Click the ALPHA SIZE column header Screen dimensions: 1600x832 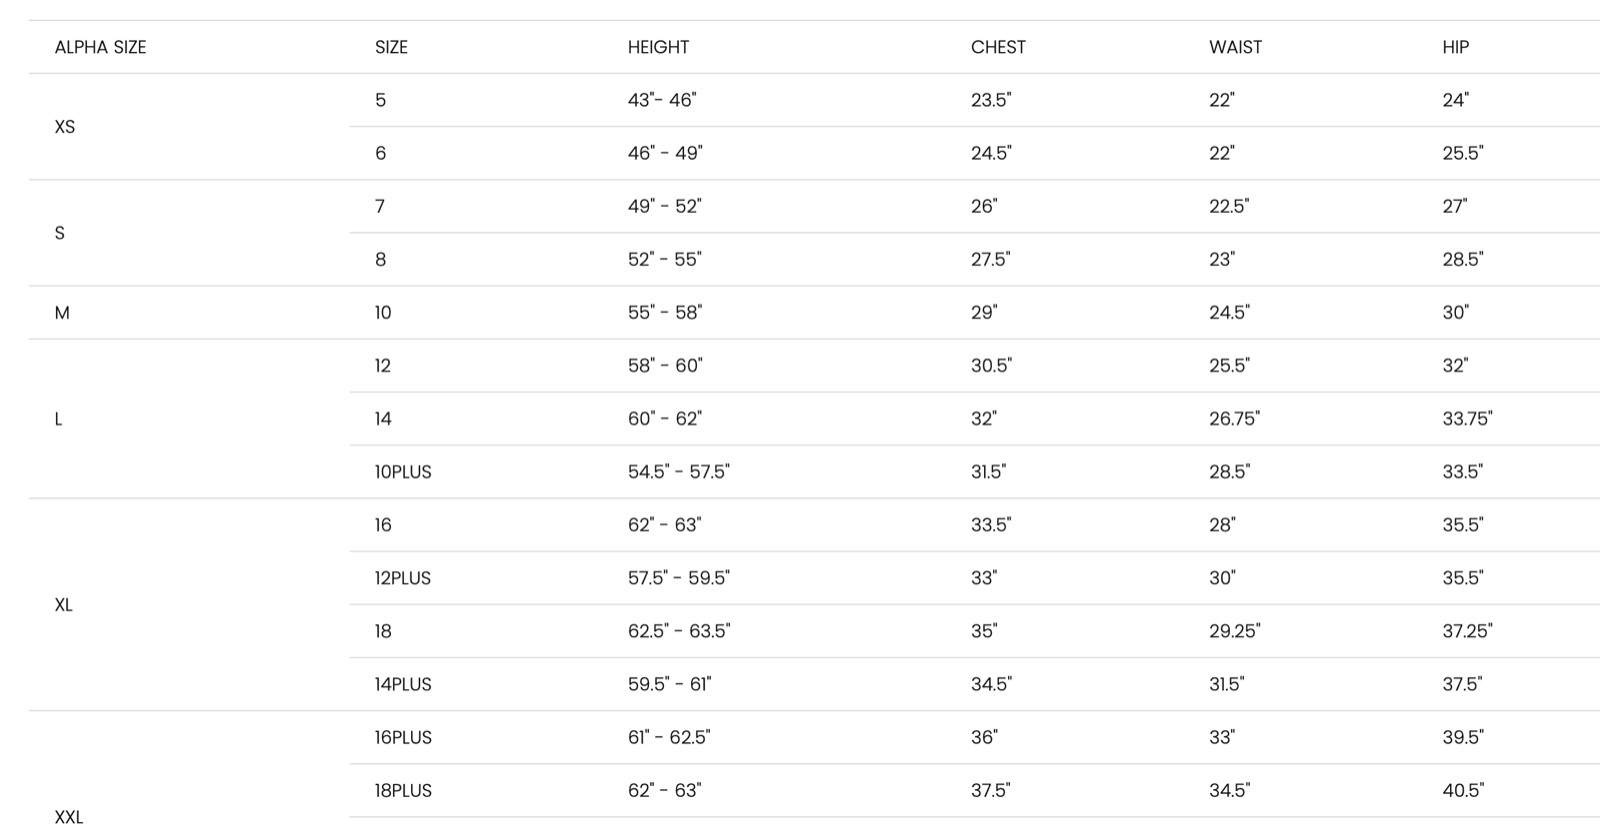(100, 47)
